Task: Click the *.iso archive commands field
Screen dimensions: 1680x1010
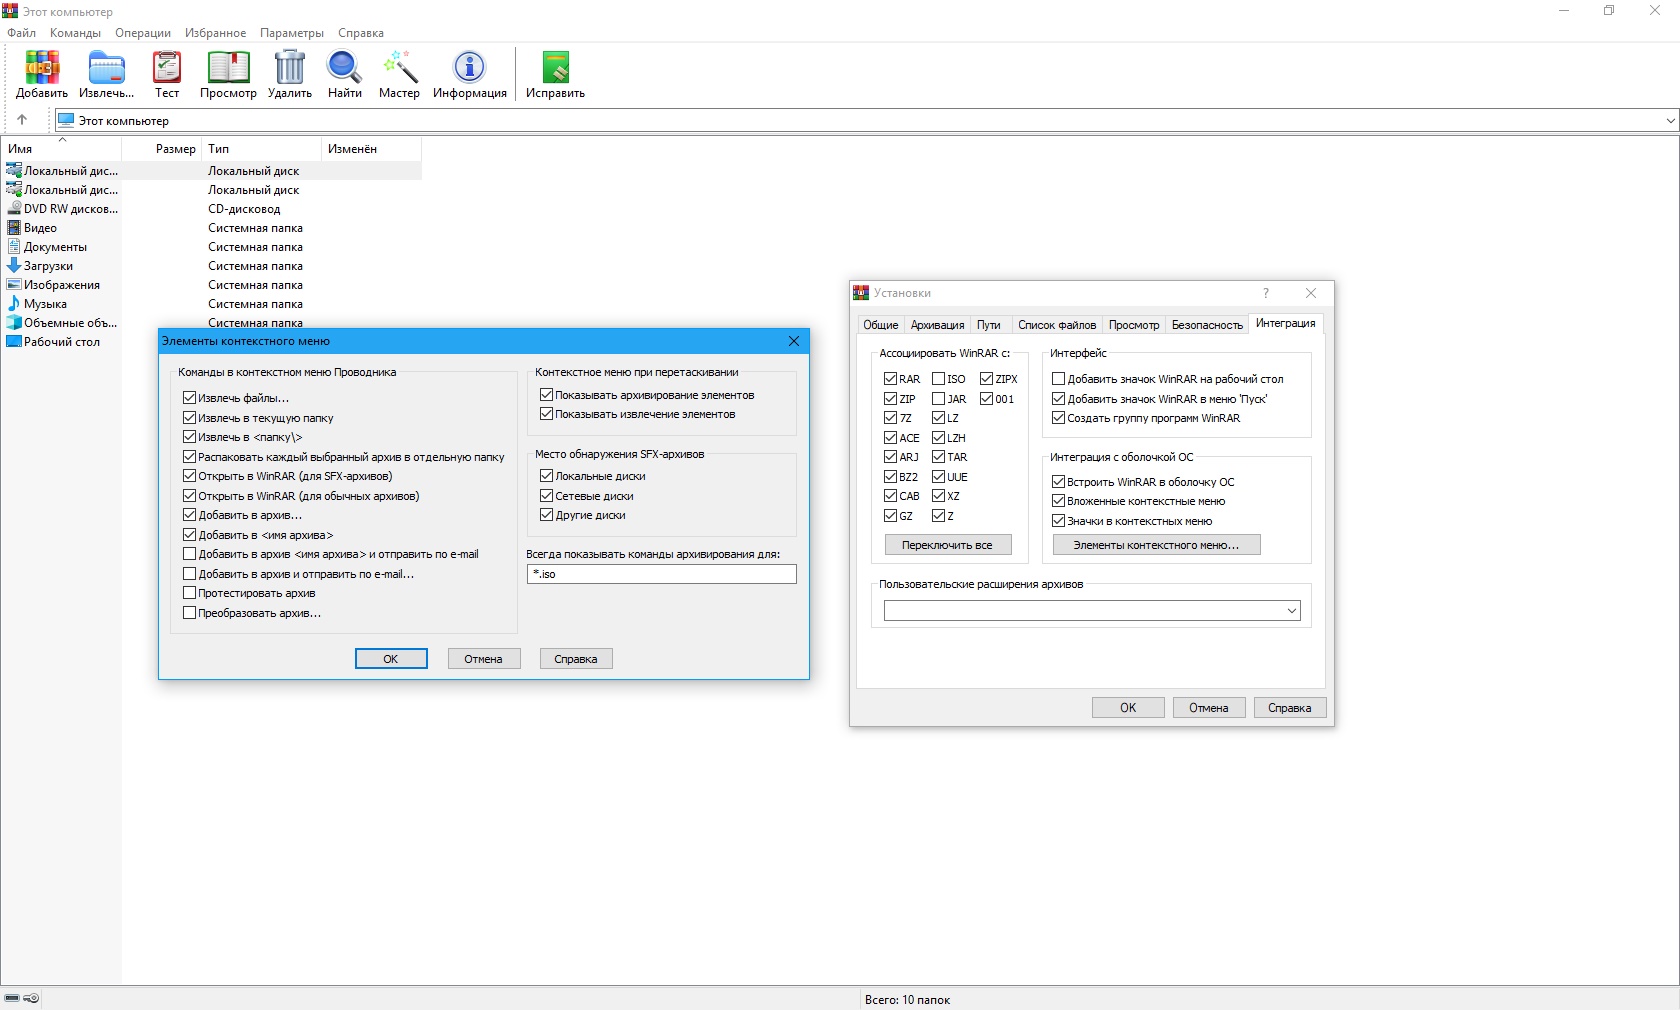Action: pos(661,574)
